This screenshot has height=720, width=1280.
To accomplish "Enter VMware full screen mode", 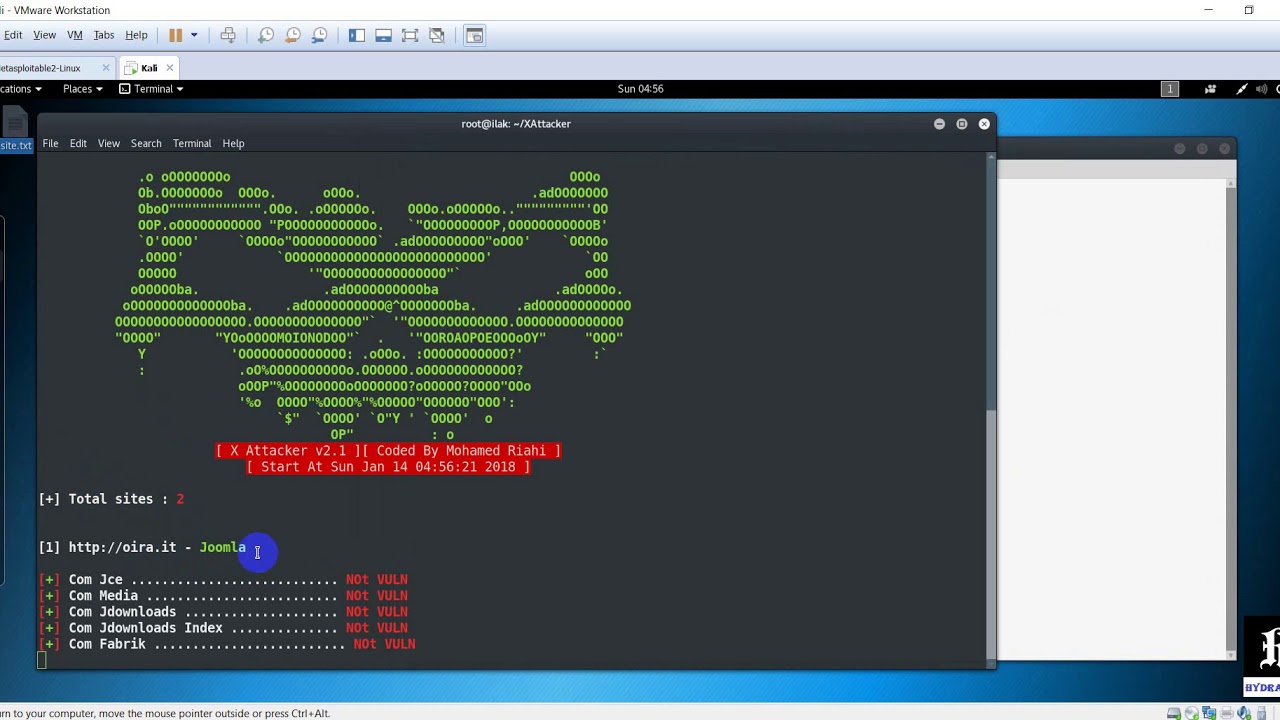I will tap(410, 35).
